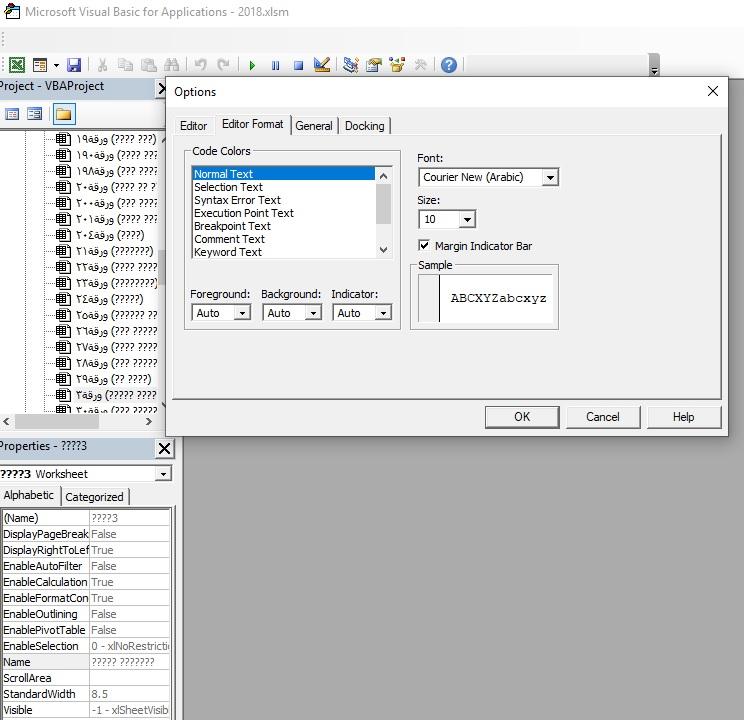Click the Run Sub green play icon

252,65
